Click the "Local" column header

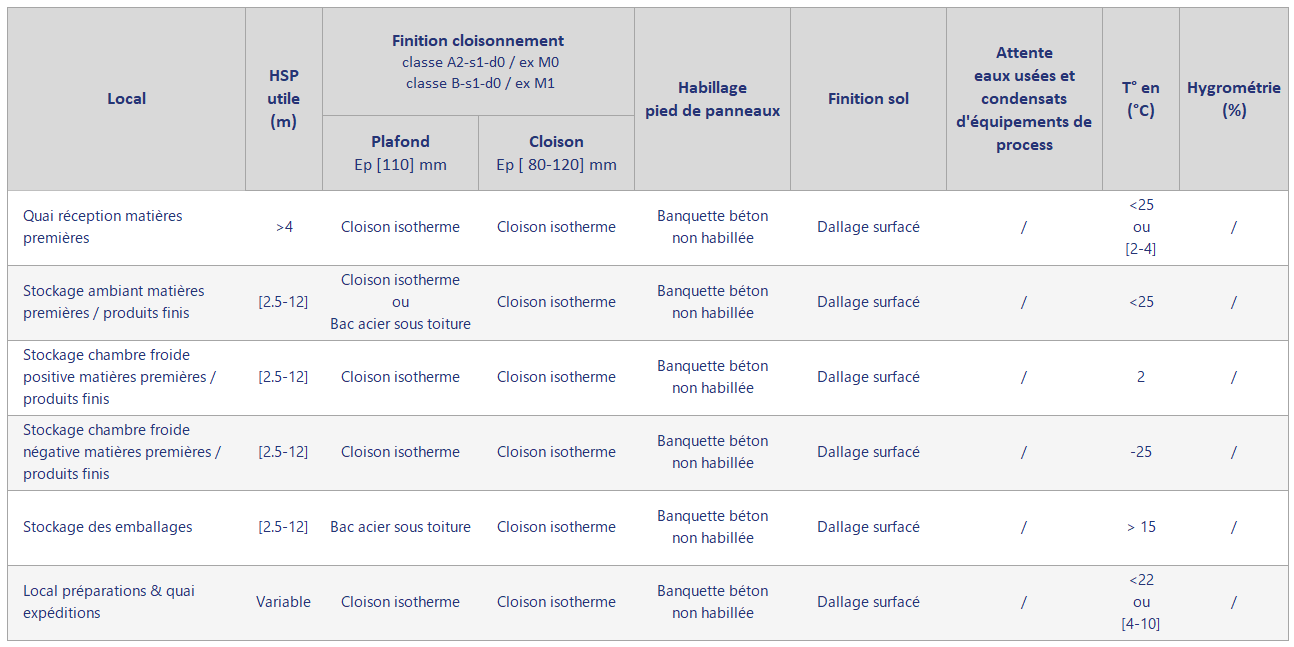(x=126, y=99)
